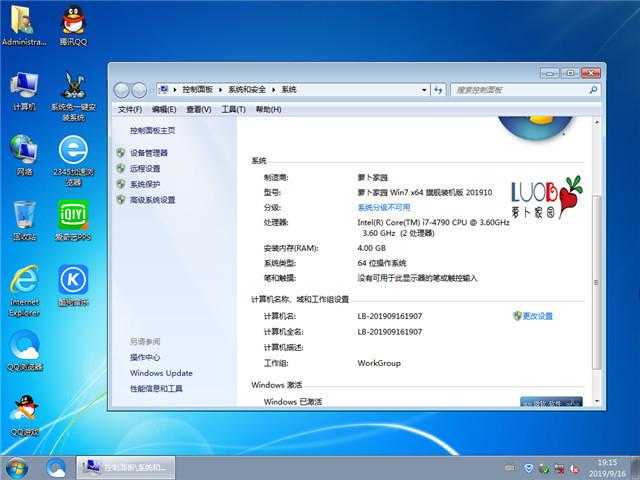Open the 网络 desktop icon
The width and height of the screenshot is (640, 480).
(x=24, y=155)
